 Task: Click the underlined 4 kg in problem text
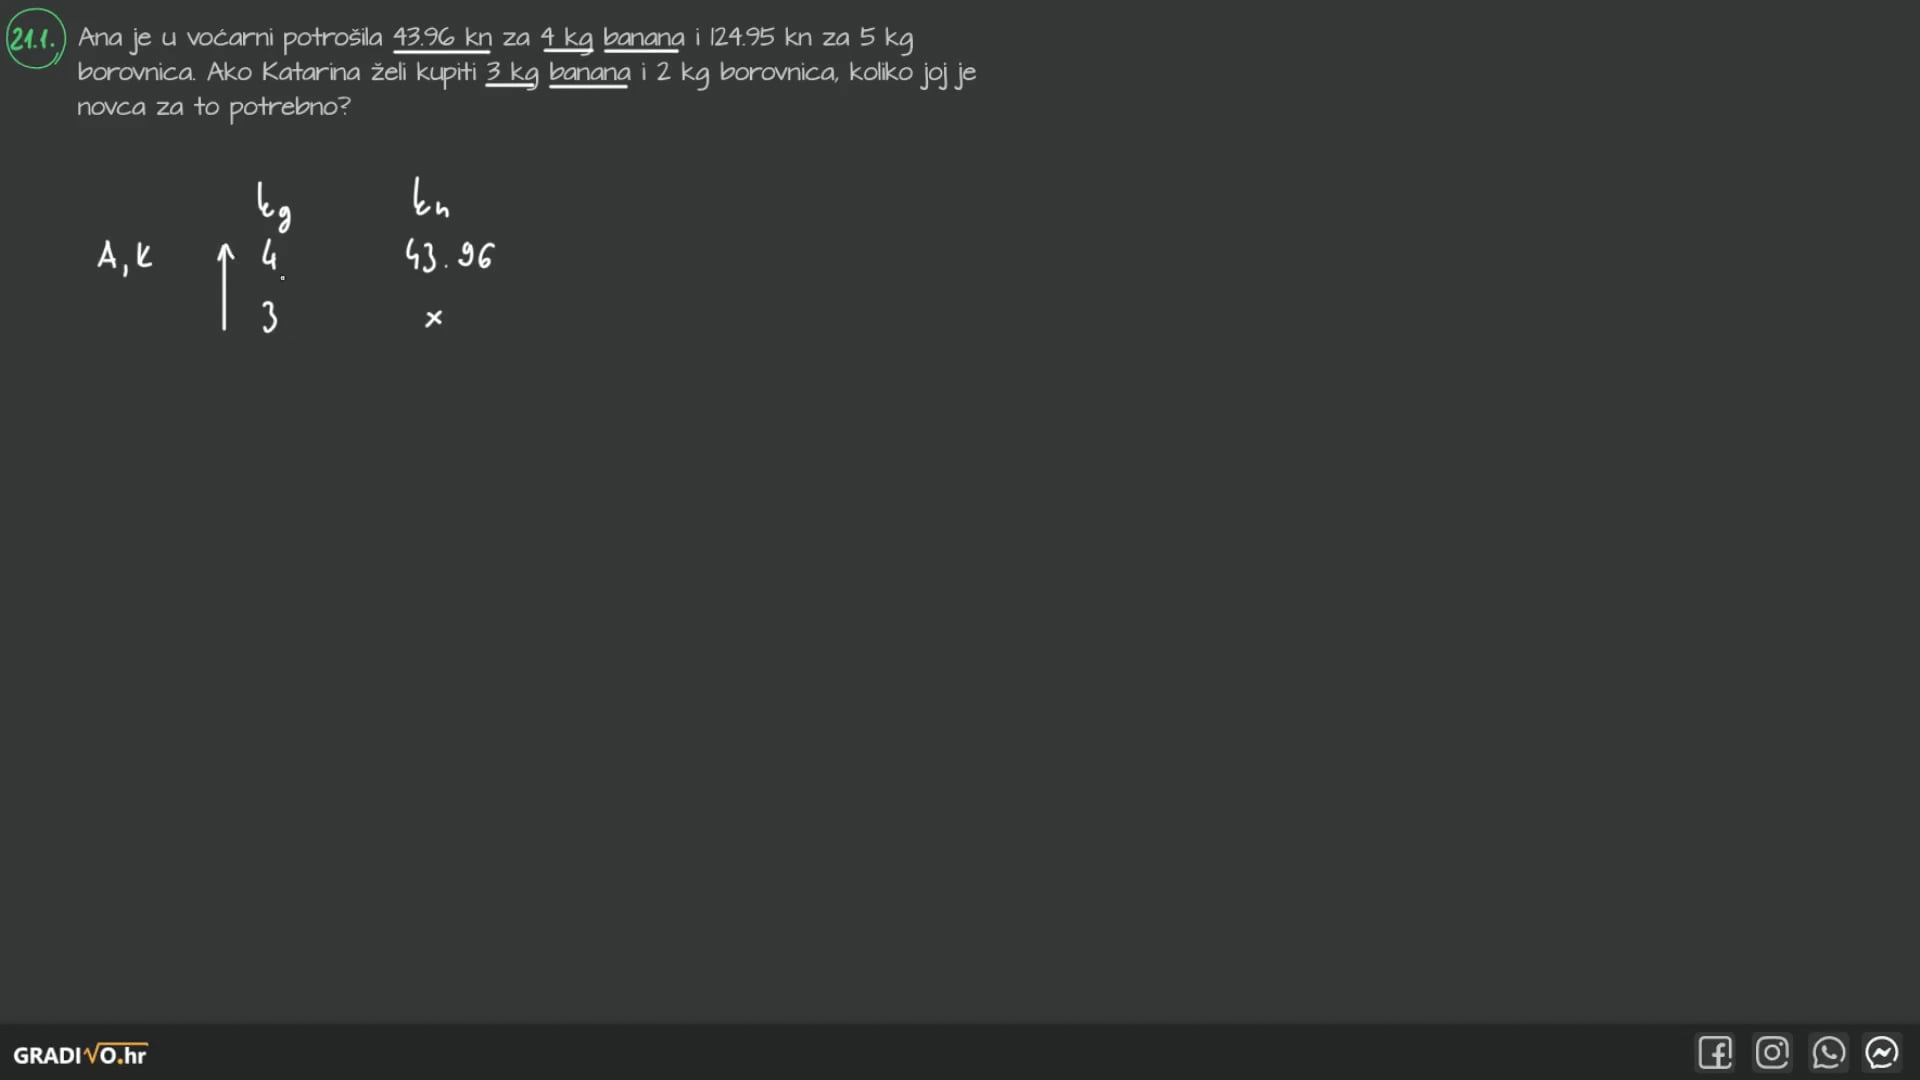click(x=567, y=39)
